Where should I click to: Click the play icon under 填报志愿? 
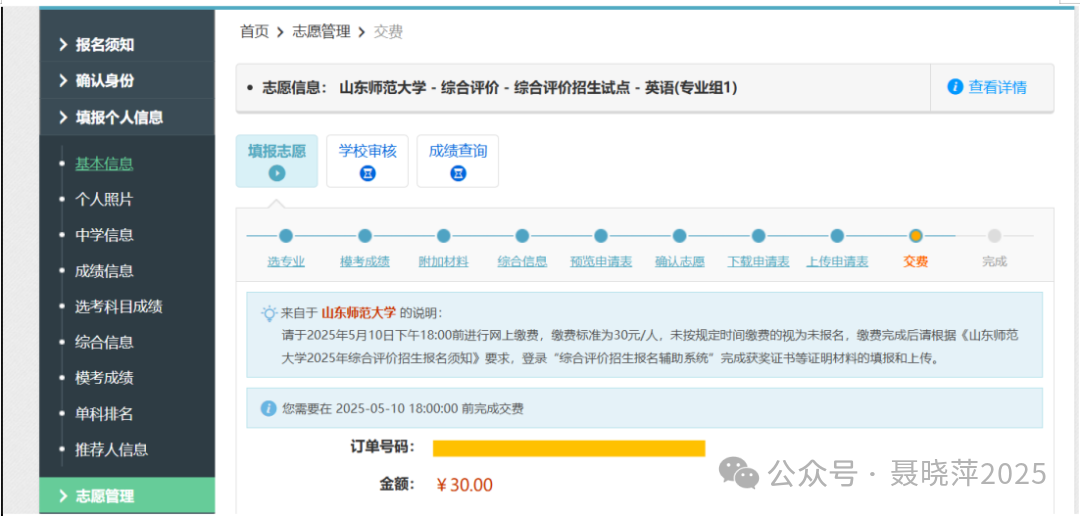[x=277, y=174]
